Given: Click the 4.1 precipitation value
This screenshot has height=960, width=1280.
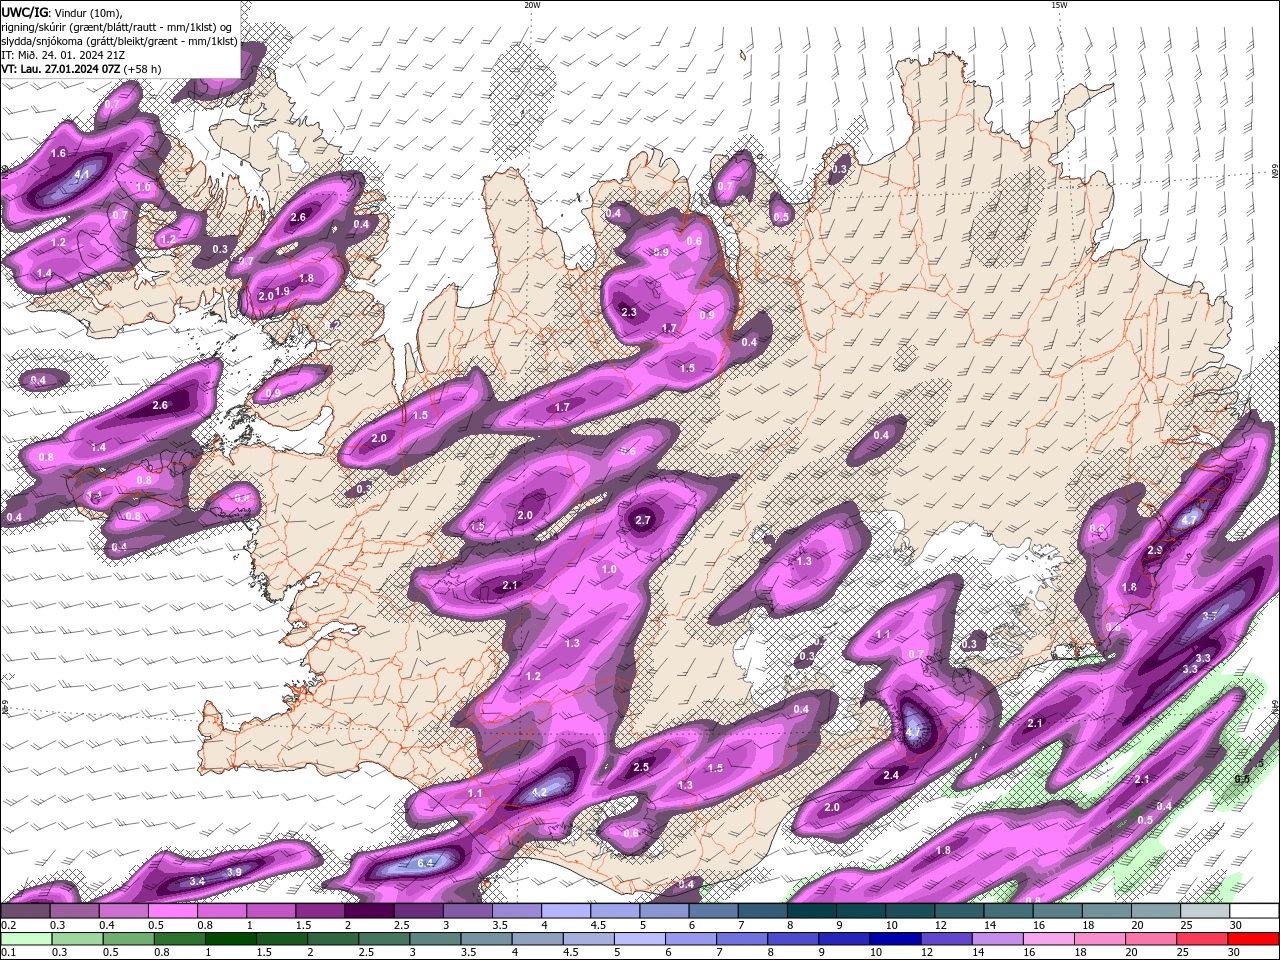Looking at the screenshot, I should 83,174.
